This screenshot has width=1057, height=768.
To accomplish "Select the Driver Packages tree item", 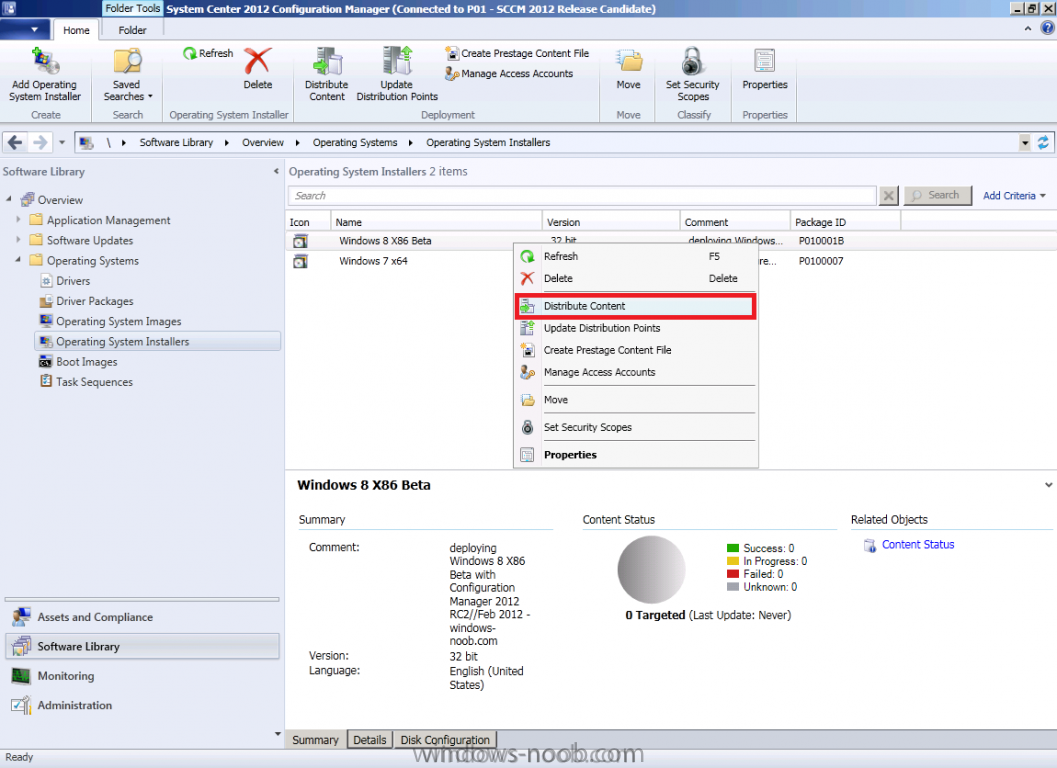I will pyautogui.click(x=94, y=301).
